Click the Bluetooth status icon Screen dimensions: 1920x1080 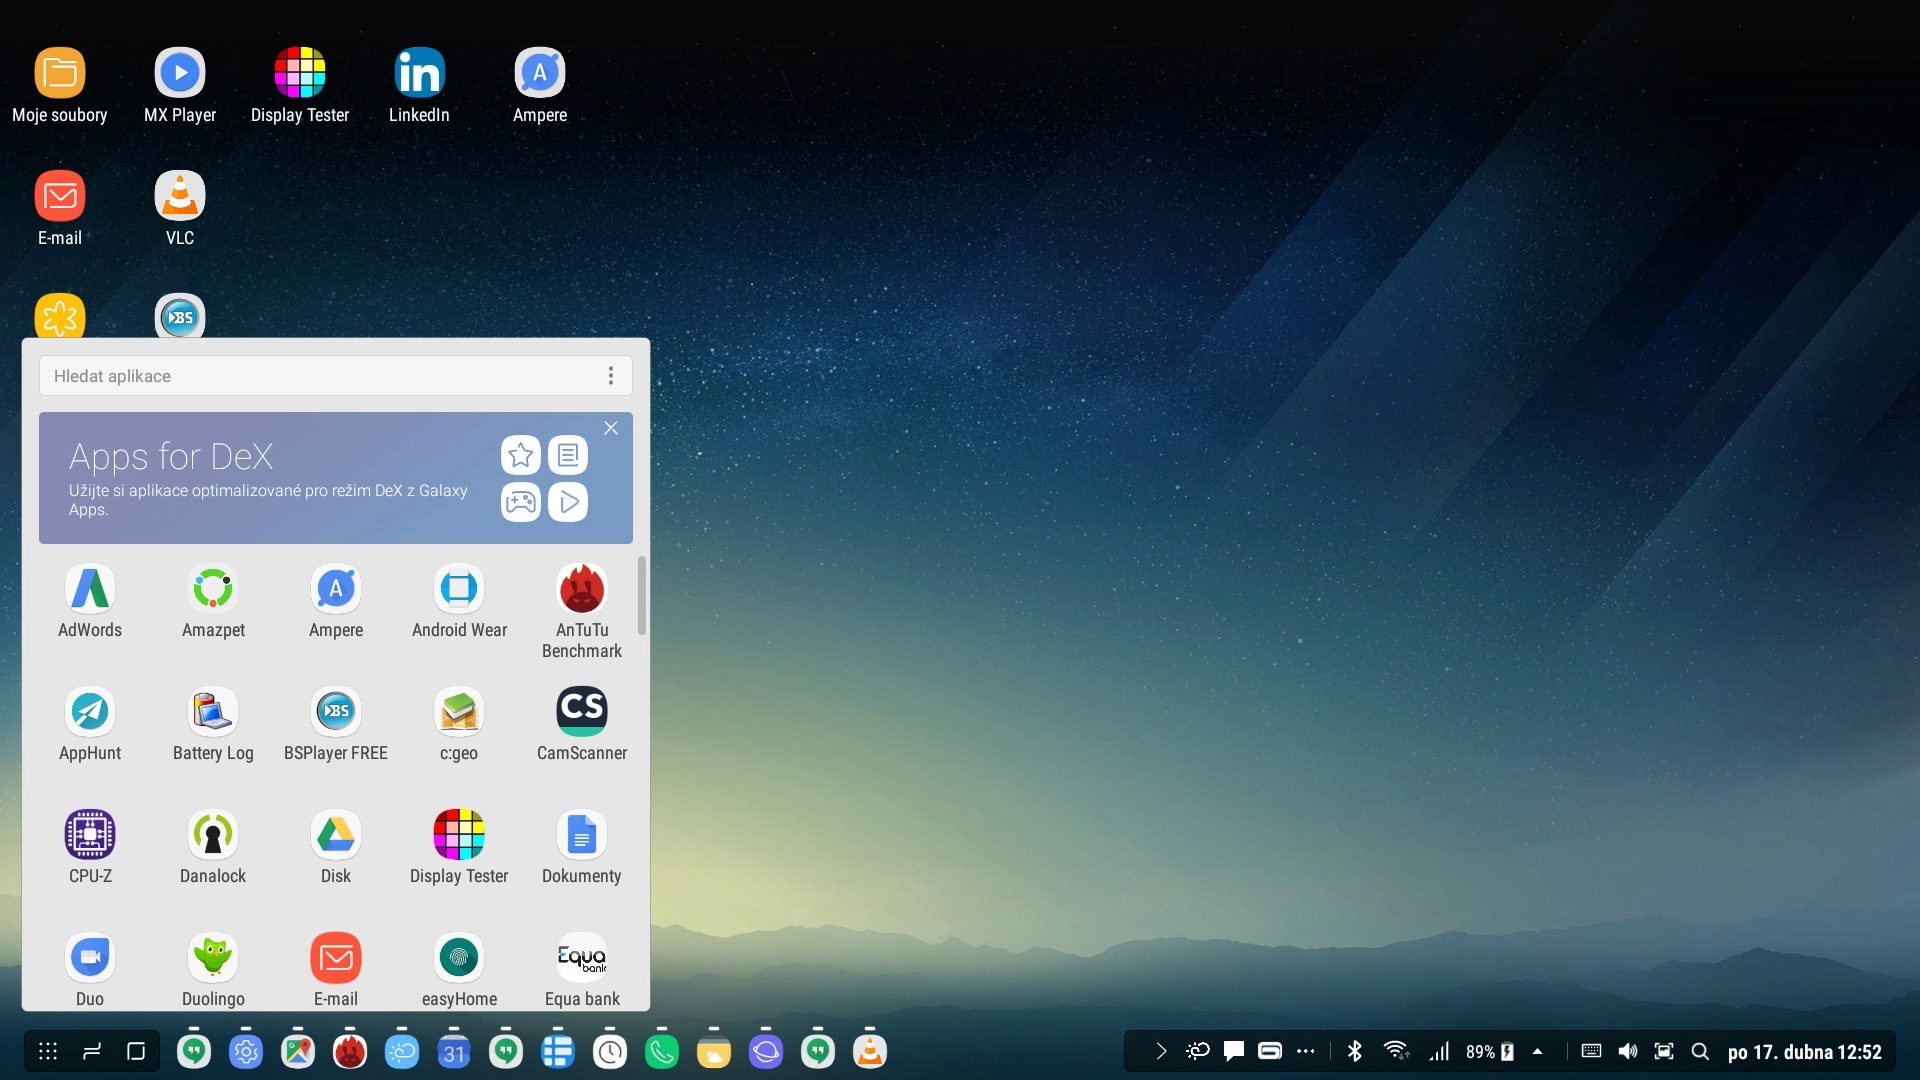click(x=1355, y=1051)
